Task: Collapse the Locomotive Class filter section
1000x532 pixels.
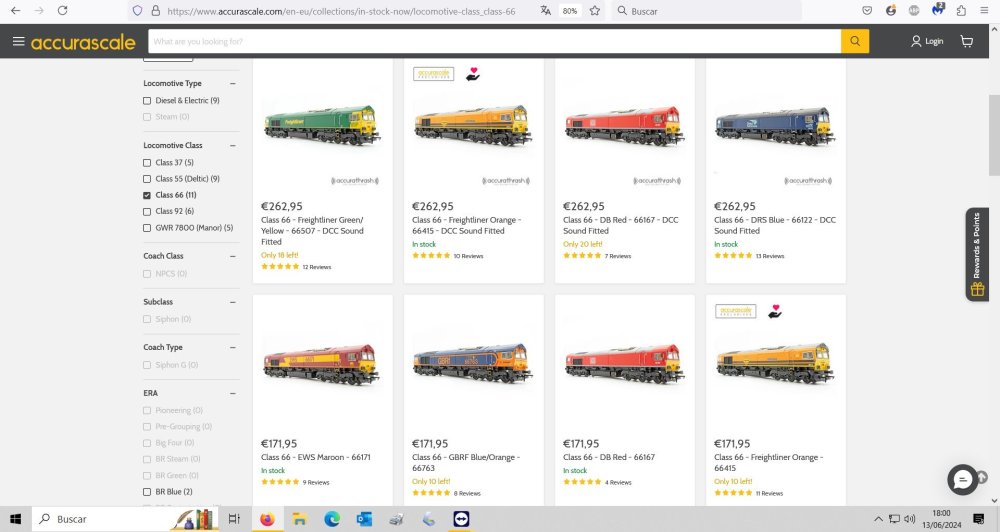Action: click(233, 145)
